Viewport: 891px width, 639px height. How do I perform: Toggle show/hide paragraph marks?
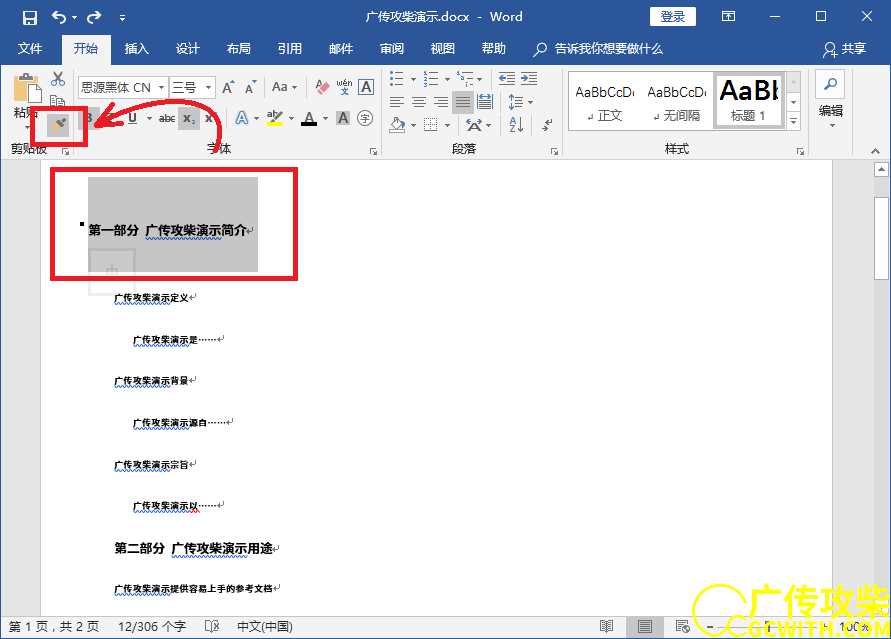coord(547,124)
